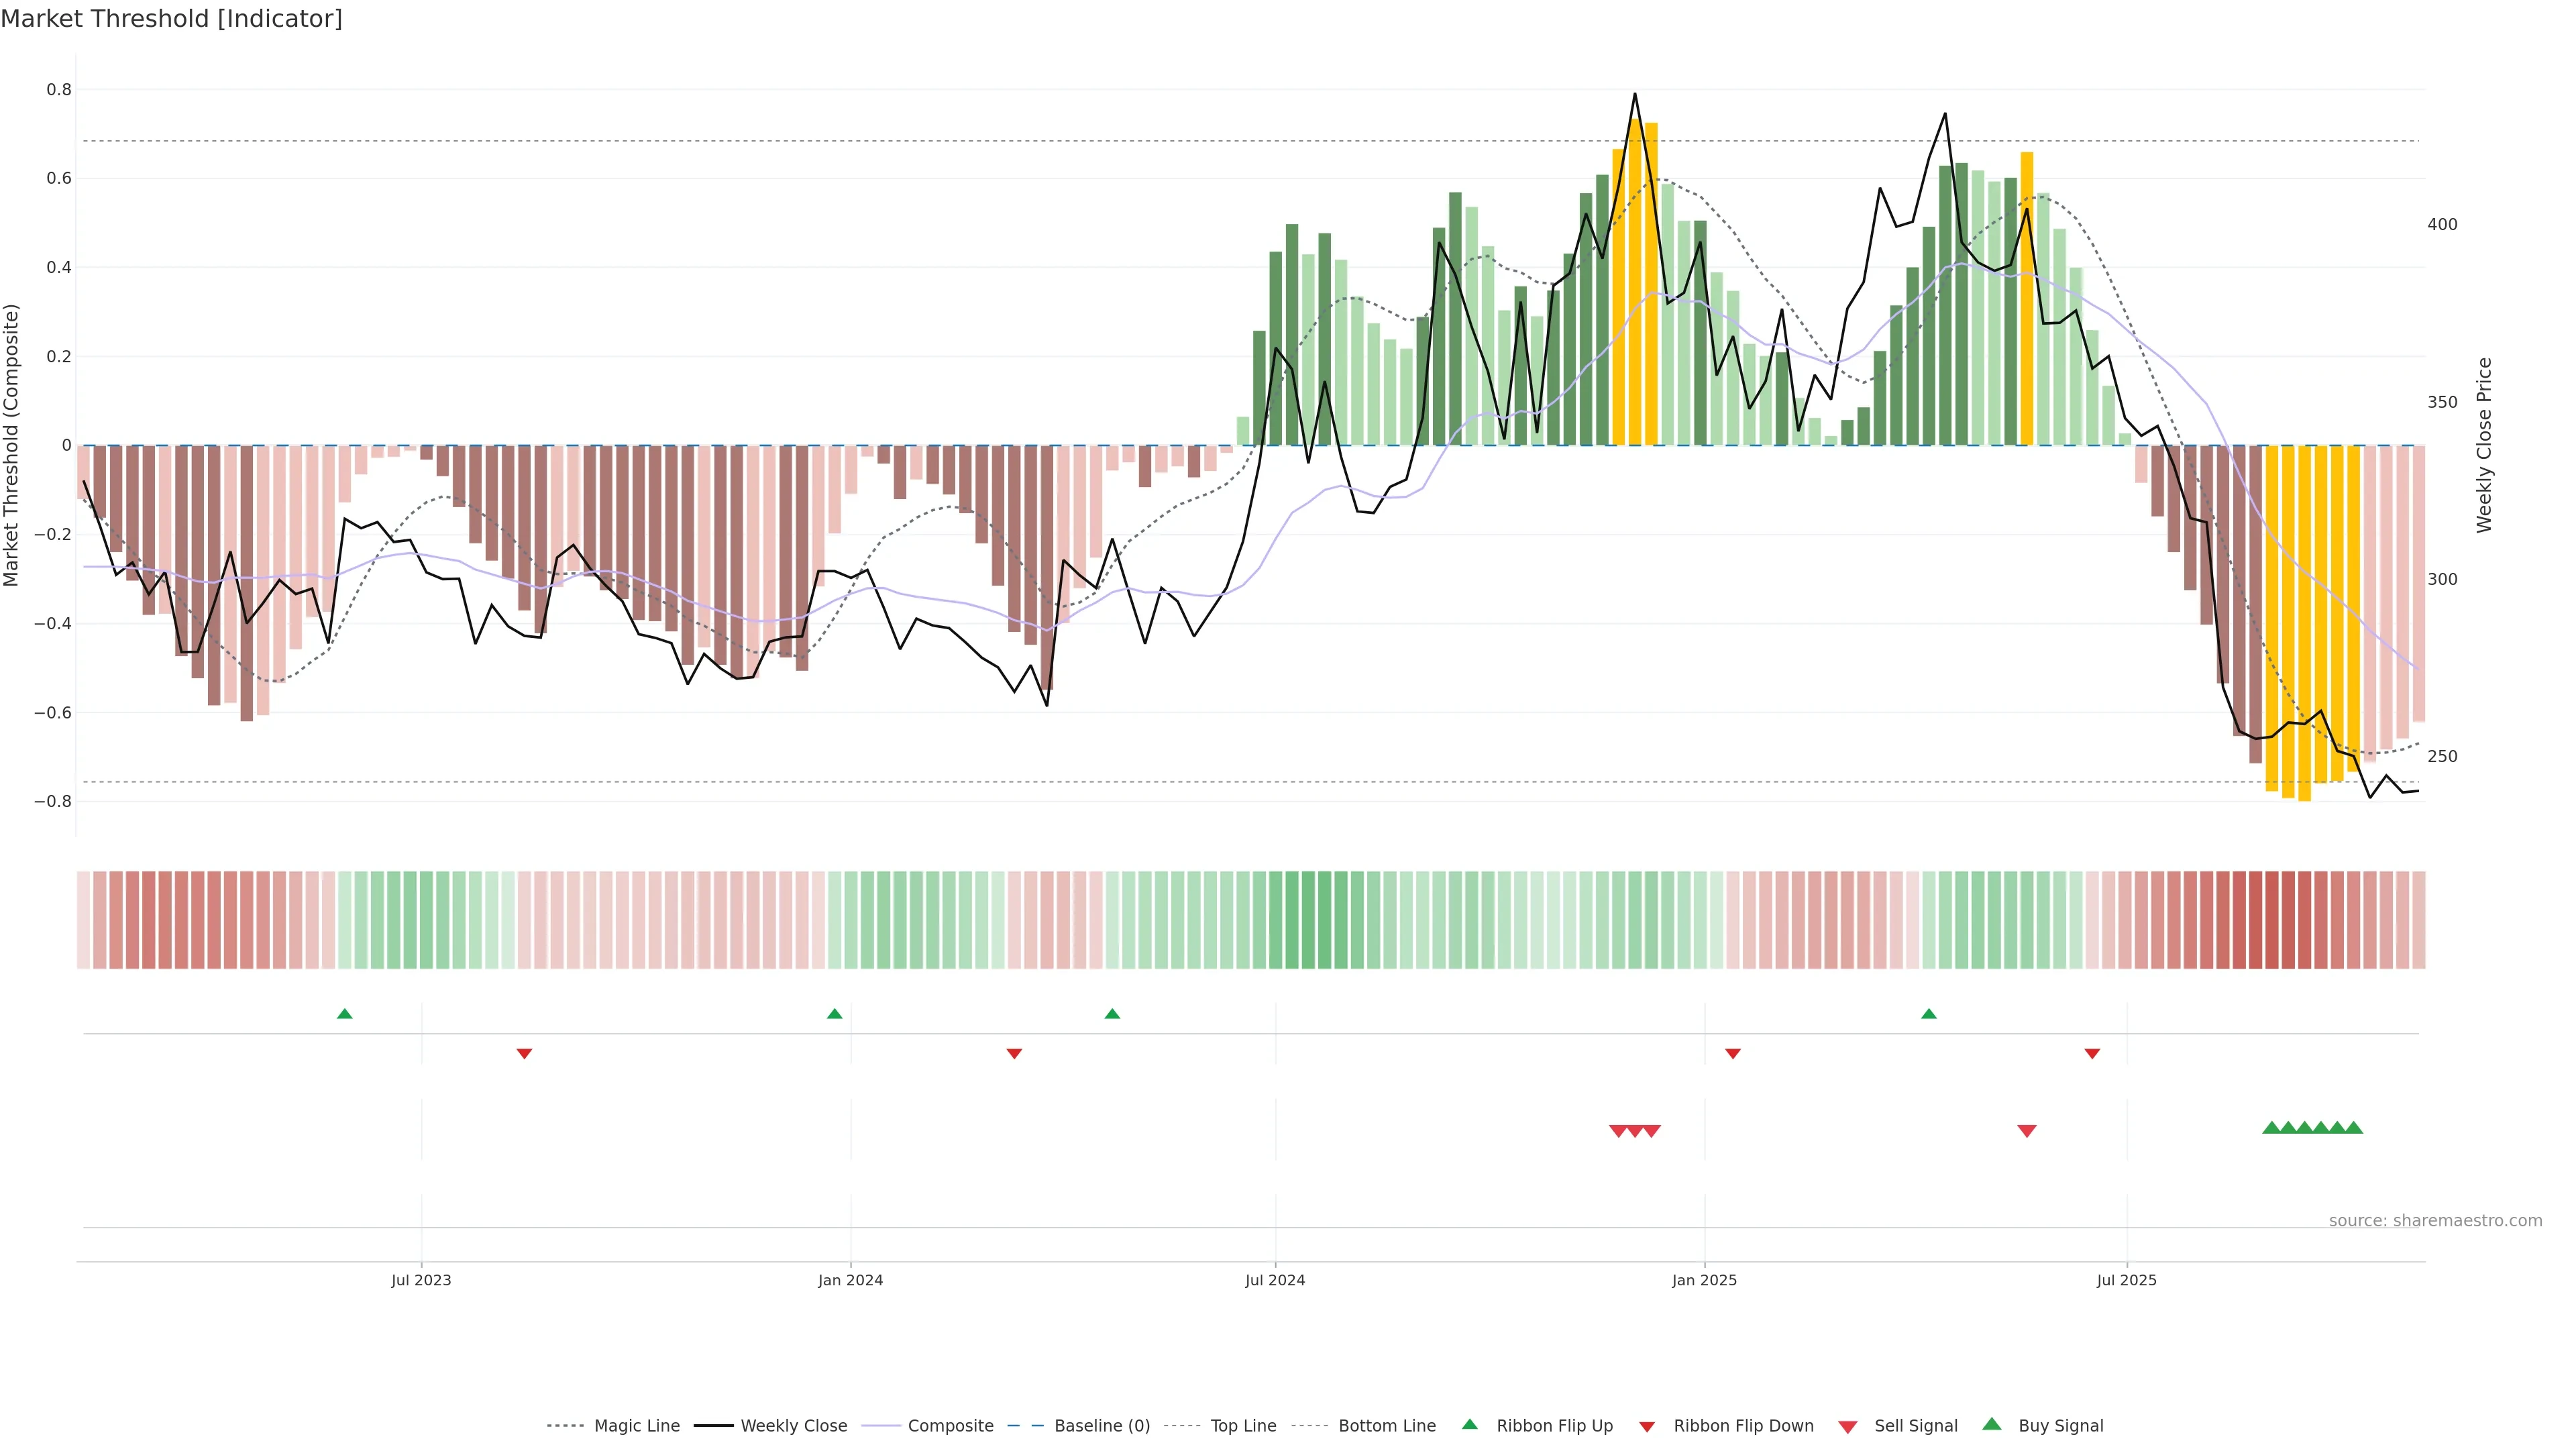Click the Magic Line legend entry
2576x1449 pixels.
coord(636,1426)
